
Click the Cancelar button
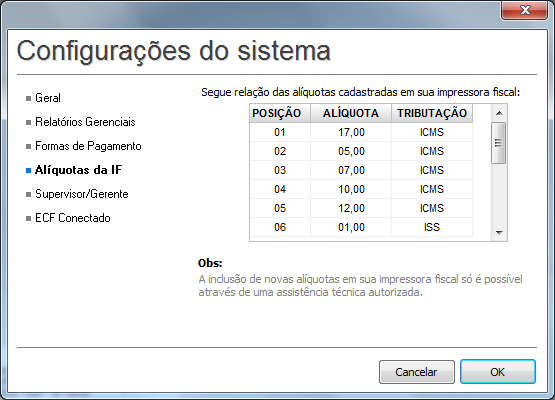(417, 372)
